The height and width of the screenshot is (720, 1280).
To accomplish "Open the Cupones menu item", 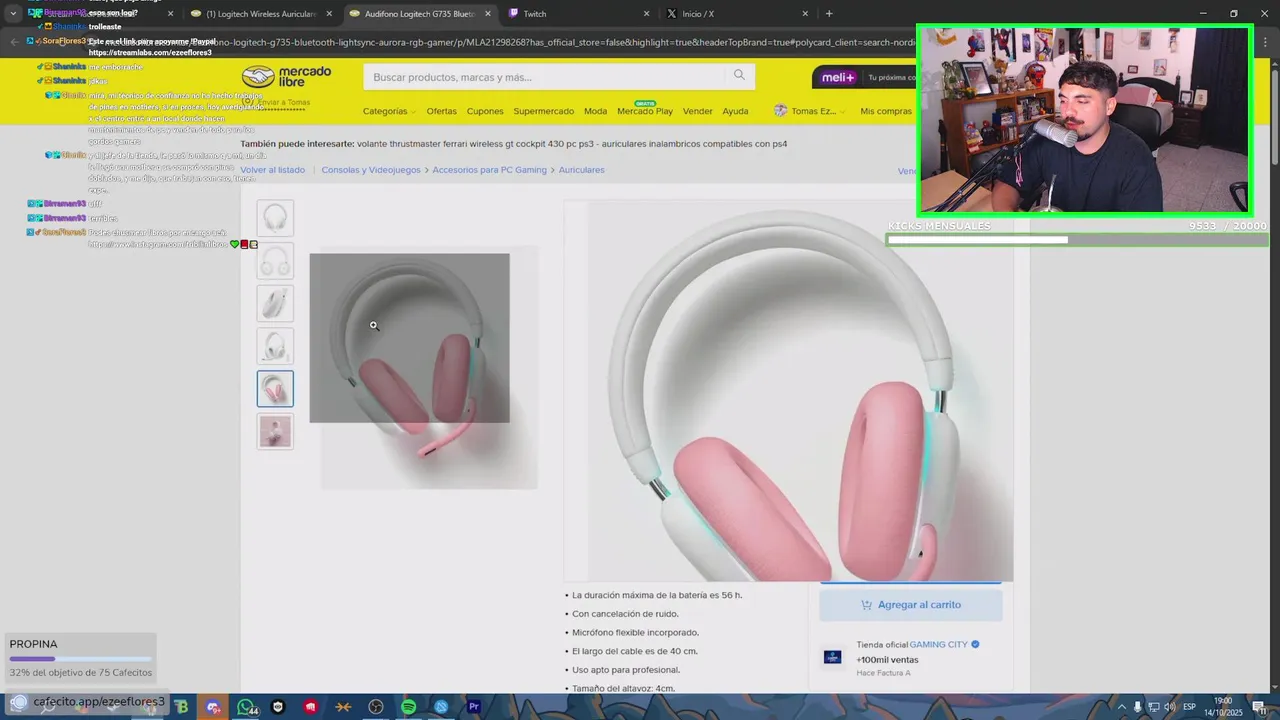I will coord(485,111).
